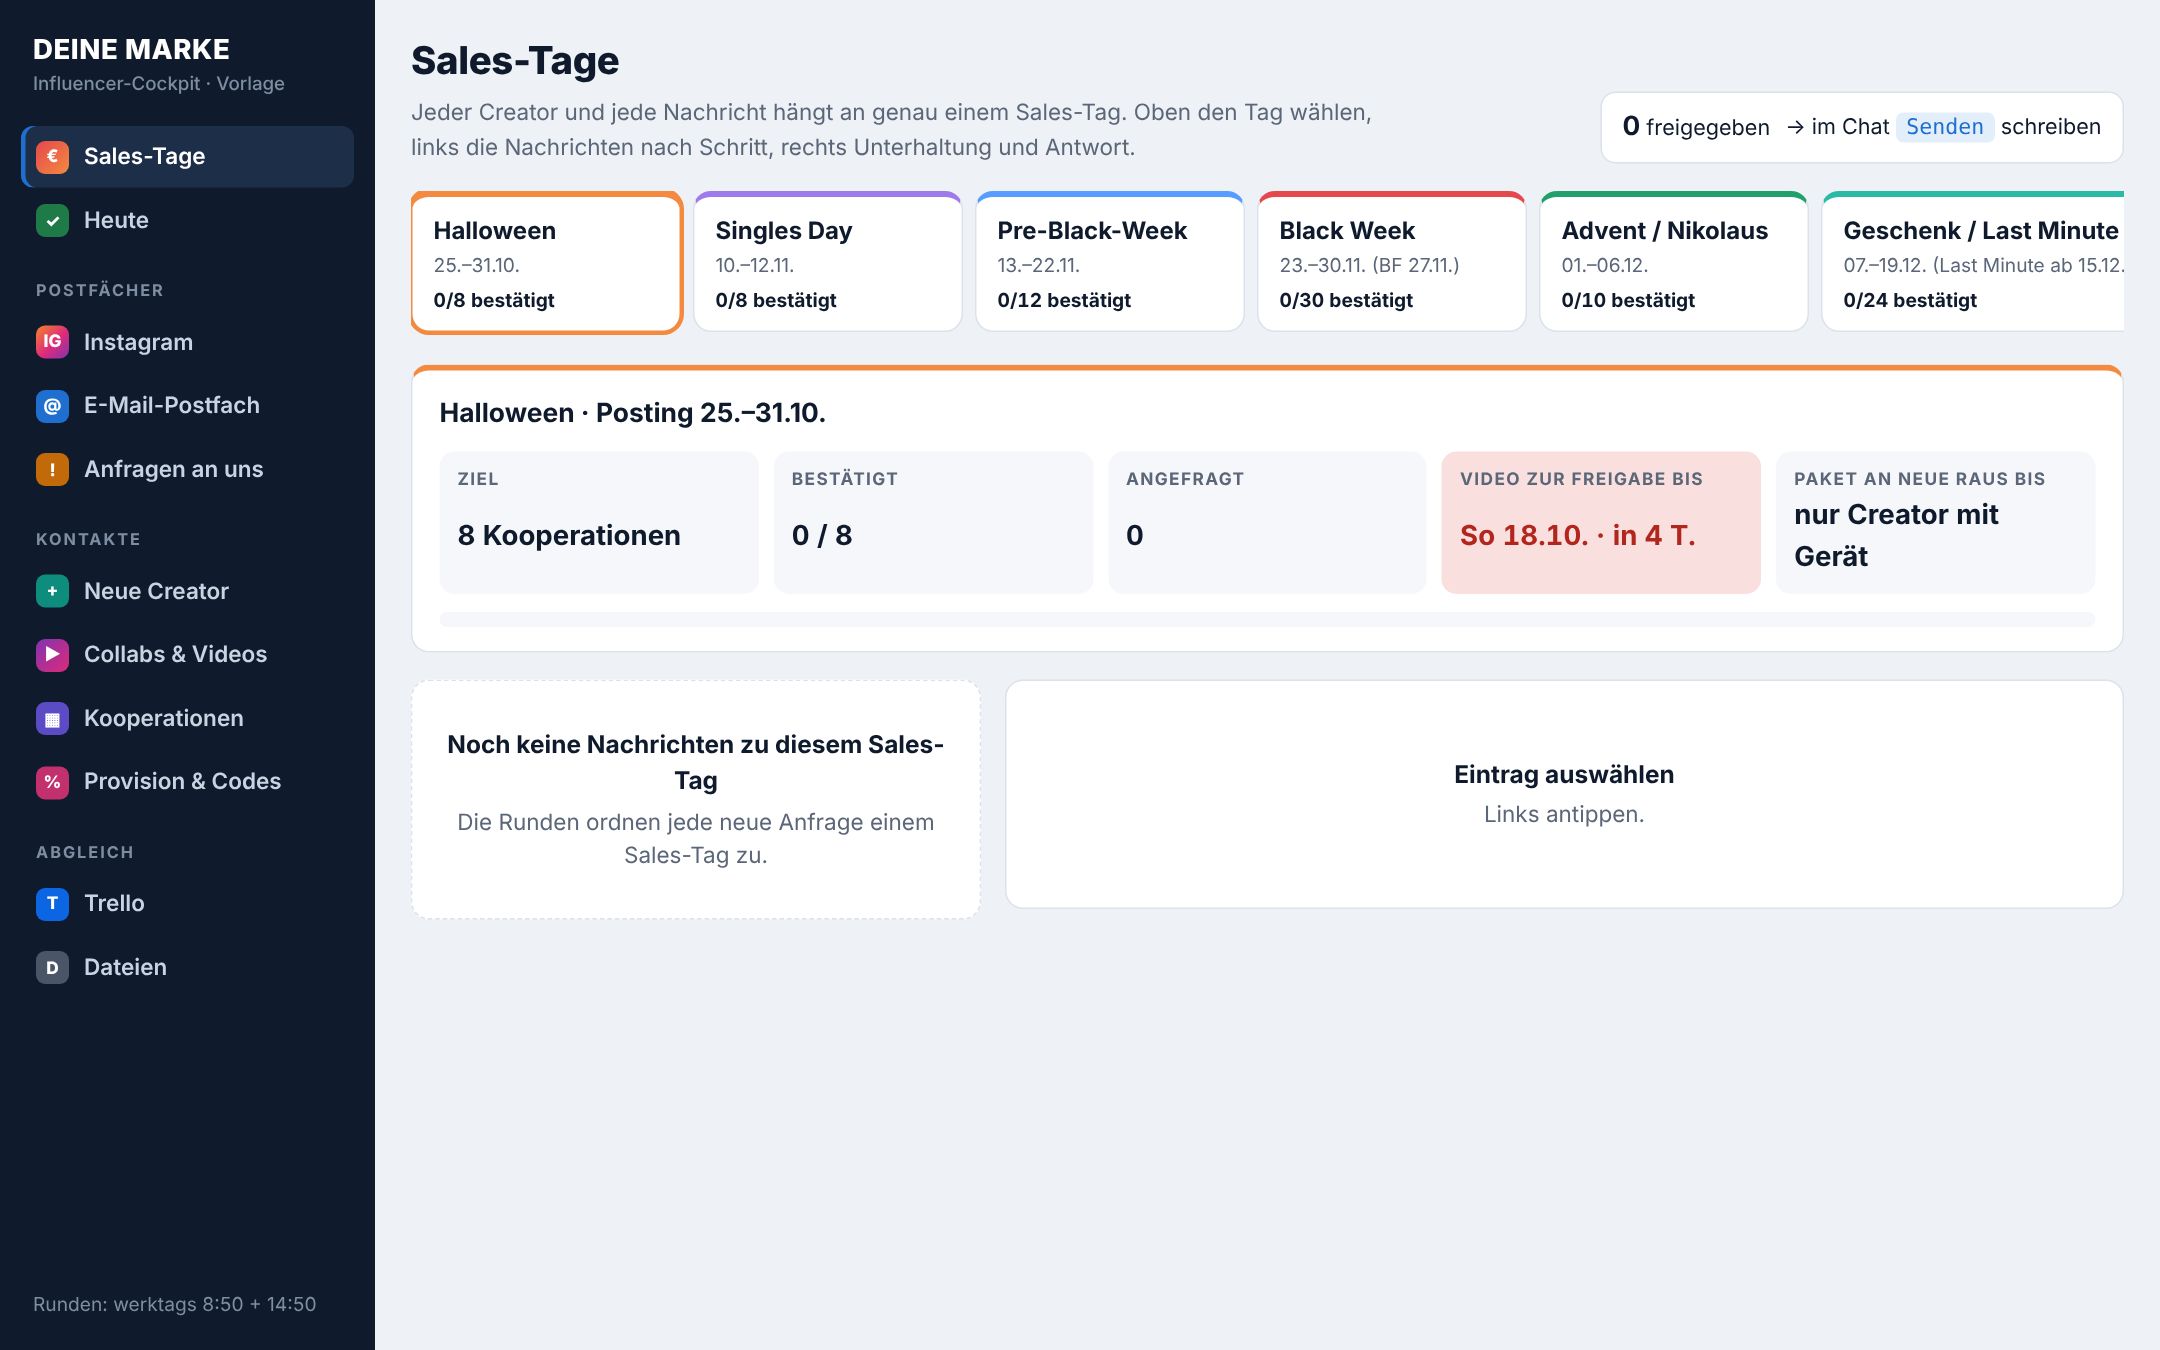The image size is (2160, 1350).
Task: Open the Instagram inbox IG icon
Action: pyautogui.click(x=52, y=342)
